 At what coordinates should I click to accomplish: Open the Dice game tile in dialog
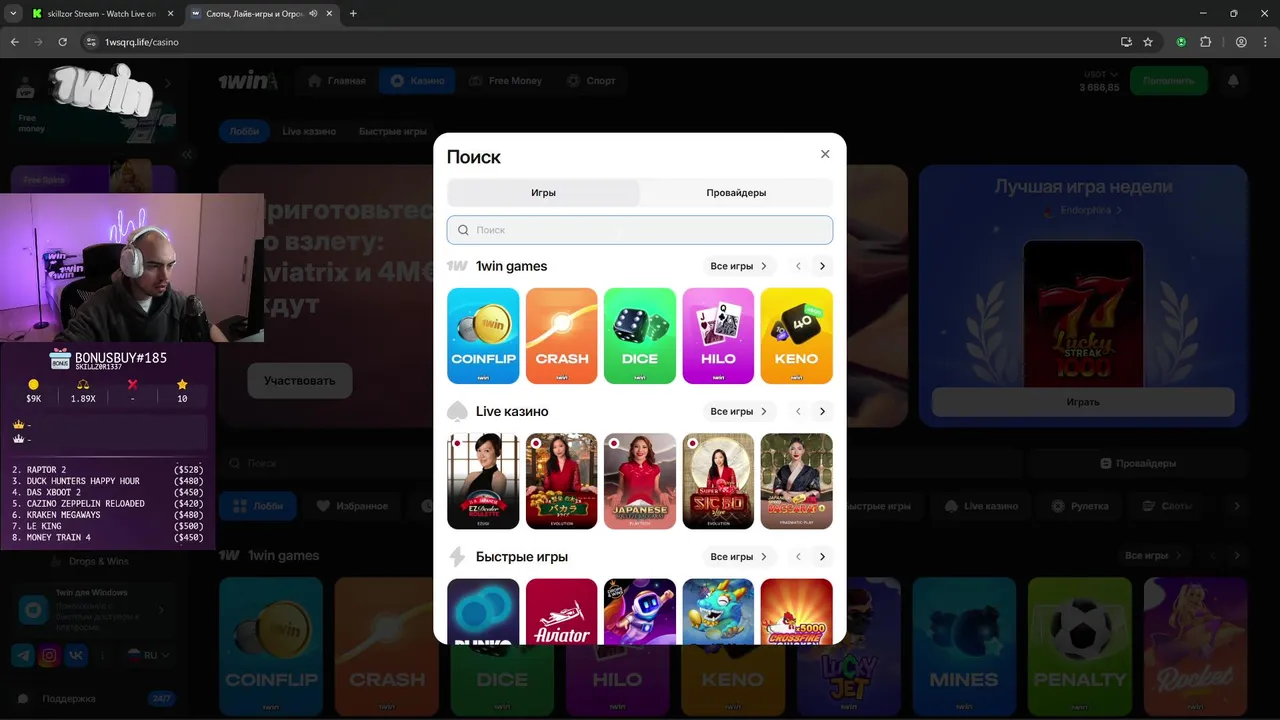tap(640, 336)
